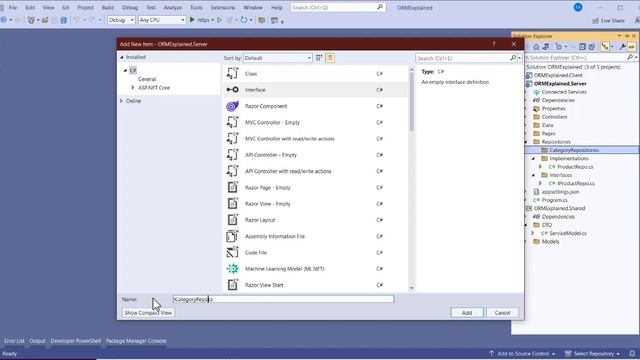The height and width of the screenshot is (360, 640).
Task: Open the Sort by Default dropdown
Action: (x=278, y=58)
